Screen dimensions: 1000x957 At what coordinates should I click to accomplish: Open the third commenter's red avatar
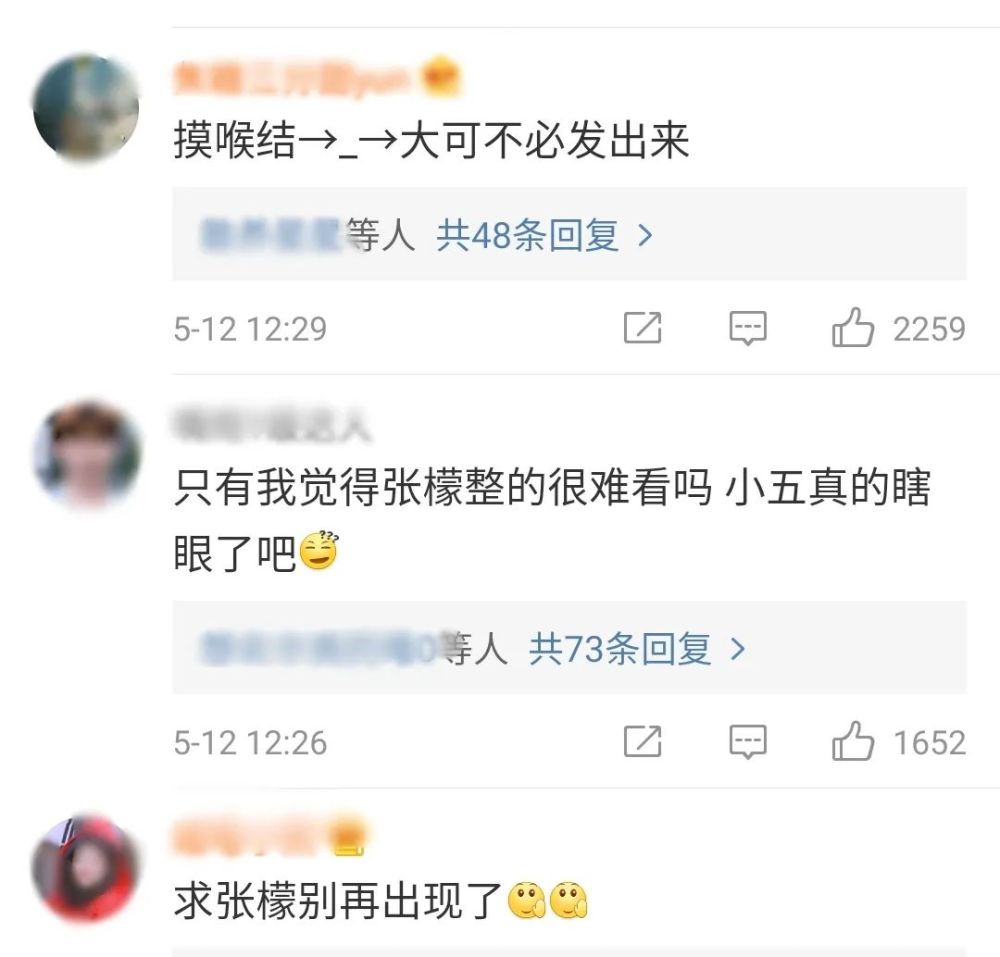[x=86, y=870]
